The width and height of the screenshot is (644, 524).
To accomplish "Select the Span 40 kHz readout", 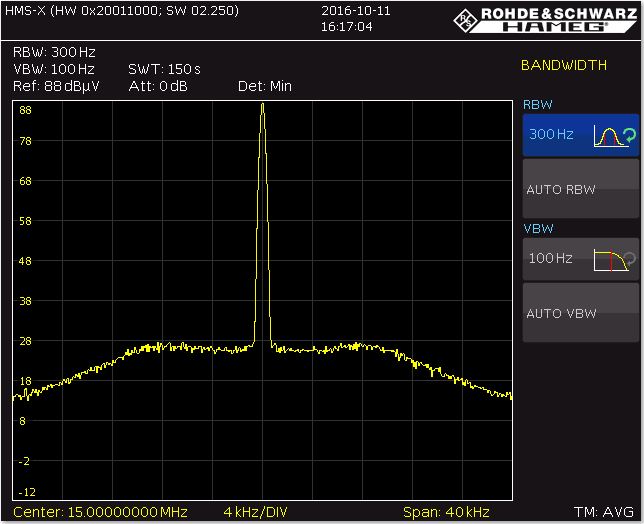I will tap(446, 512).
